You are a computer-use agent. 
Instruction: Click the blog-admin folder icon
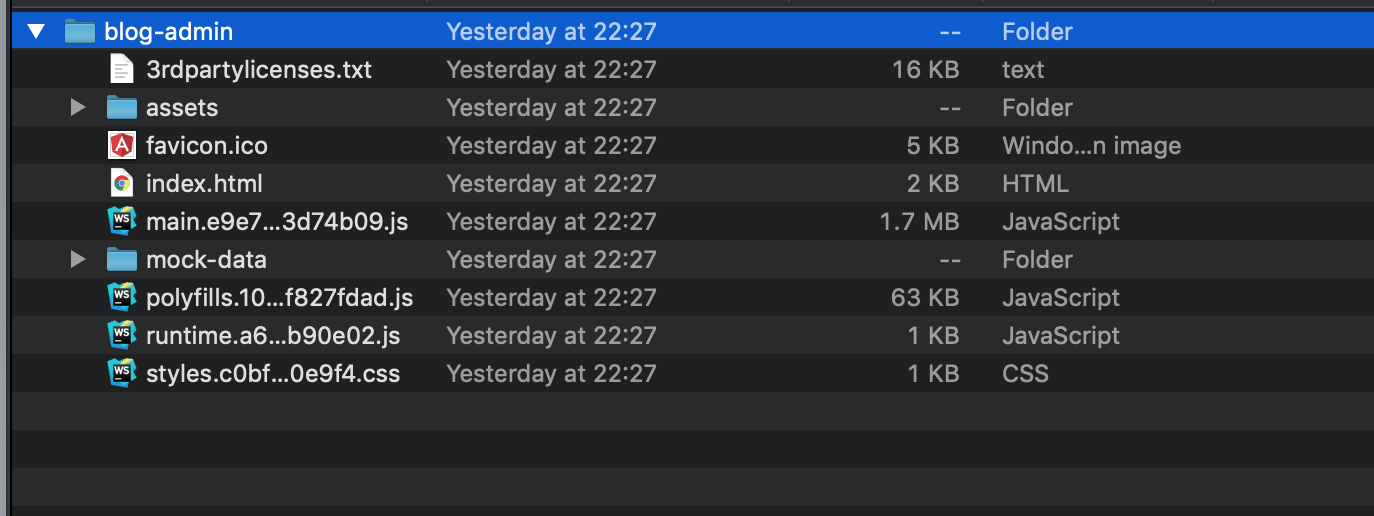coord(79,32)
